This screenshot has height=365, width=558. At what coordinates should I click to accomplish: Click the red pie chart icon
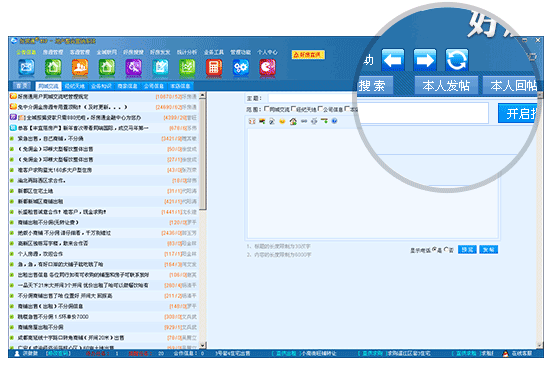coord(268,68)
